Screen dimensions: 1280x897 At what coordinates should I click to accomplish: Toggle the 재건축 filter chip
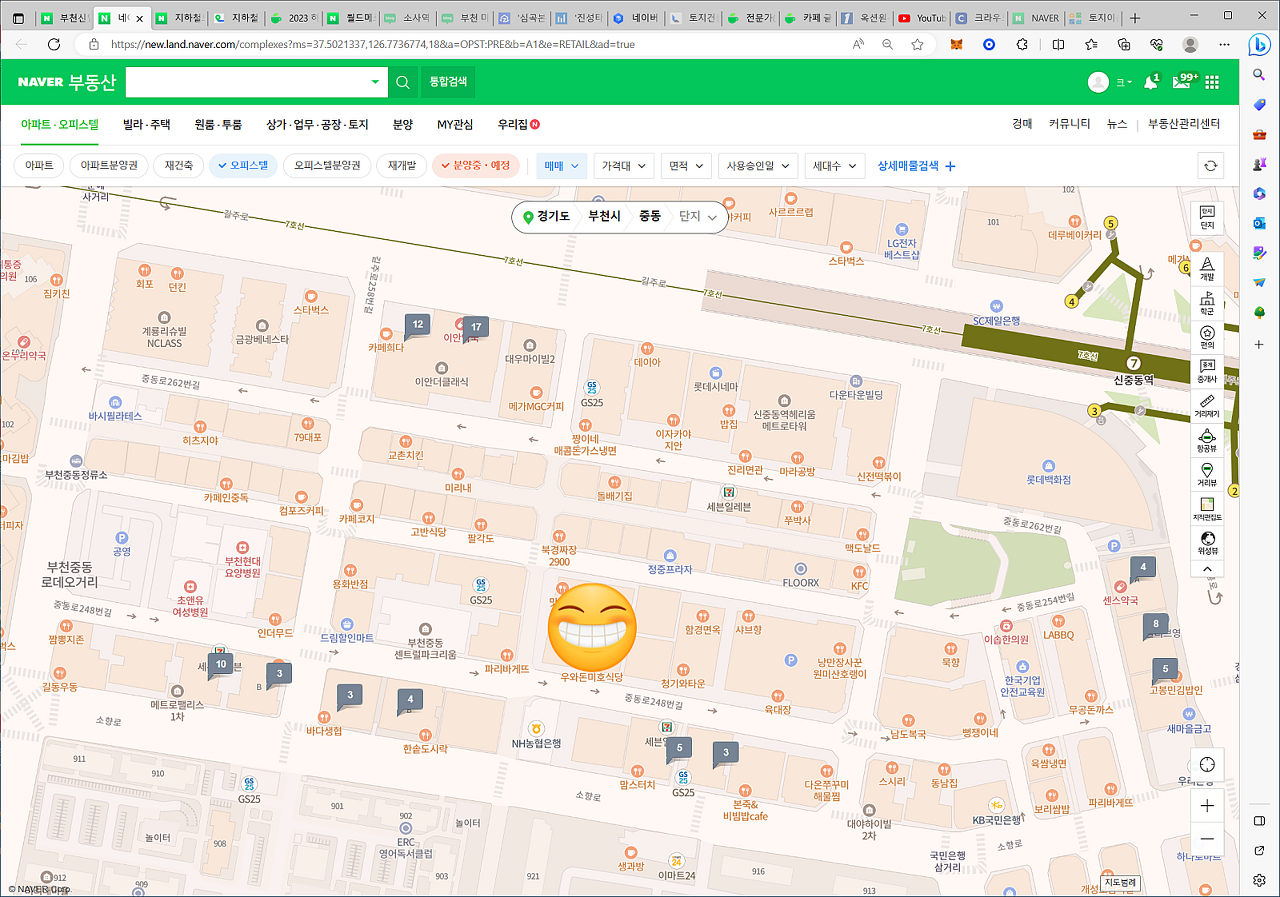tap(178, 166)
